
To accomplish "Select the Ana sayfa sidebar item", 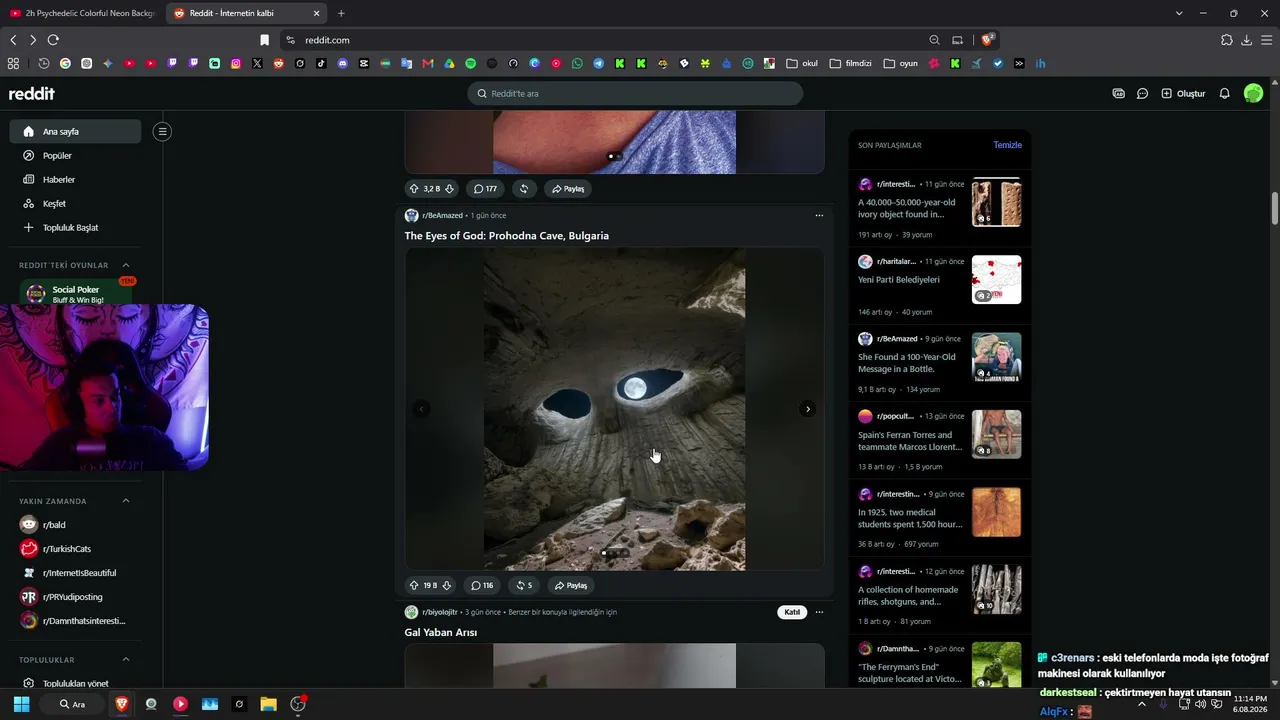I will [75, 131].
